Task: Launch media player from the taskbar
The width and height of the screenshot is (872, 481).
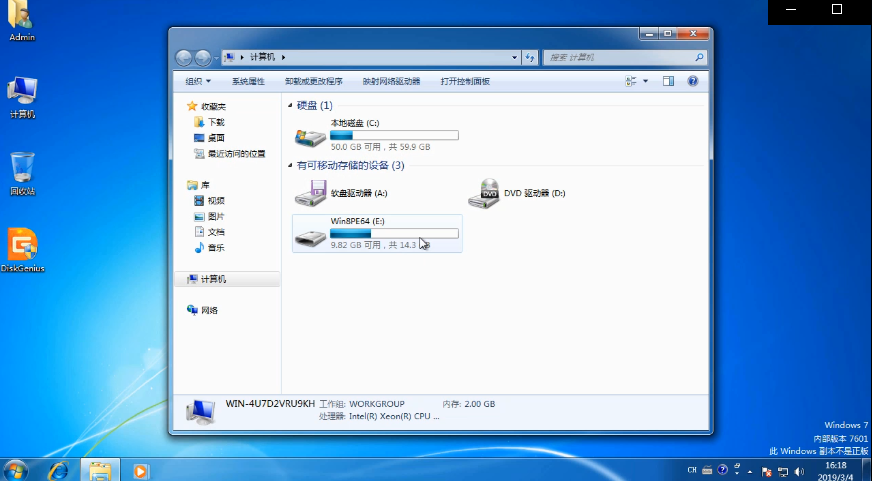Action: (x=140, y=470)
